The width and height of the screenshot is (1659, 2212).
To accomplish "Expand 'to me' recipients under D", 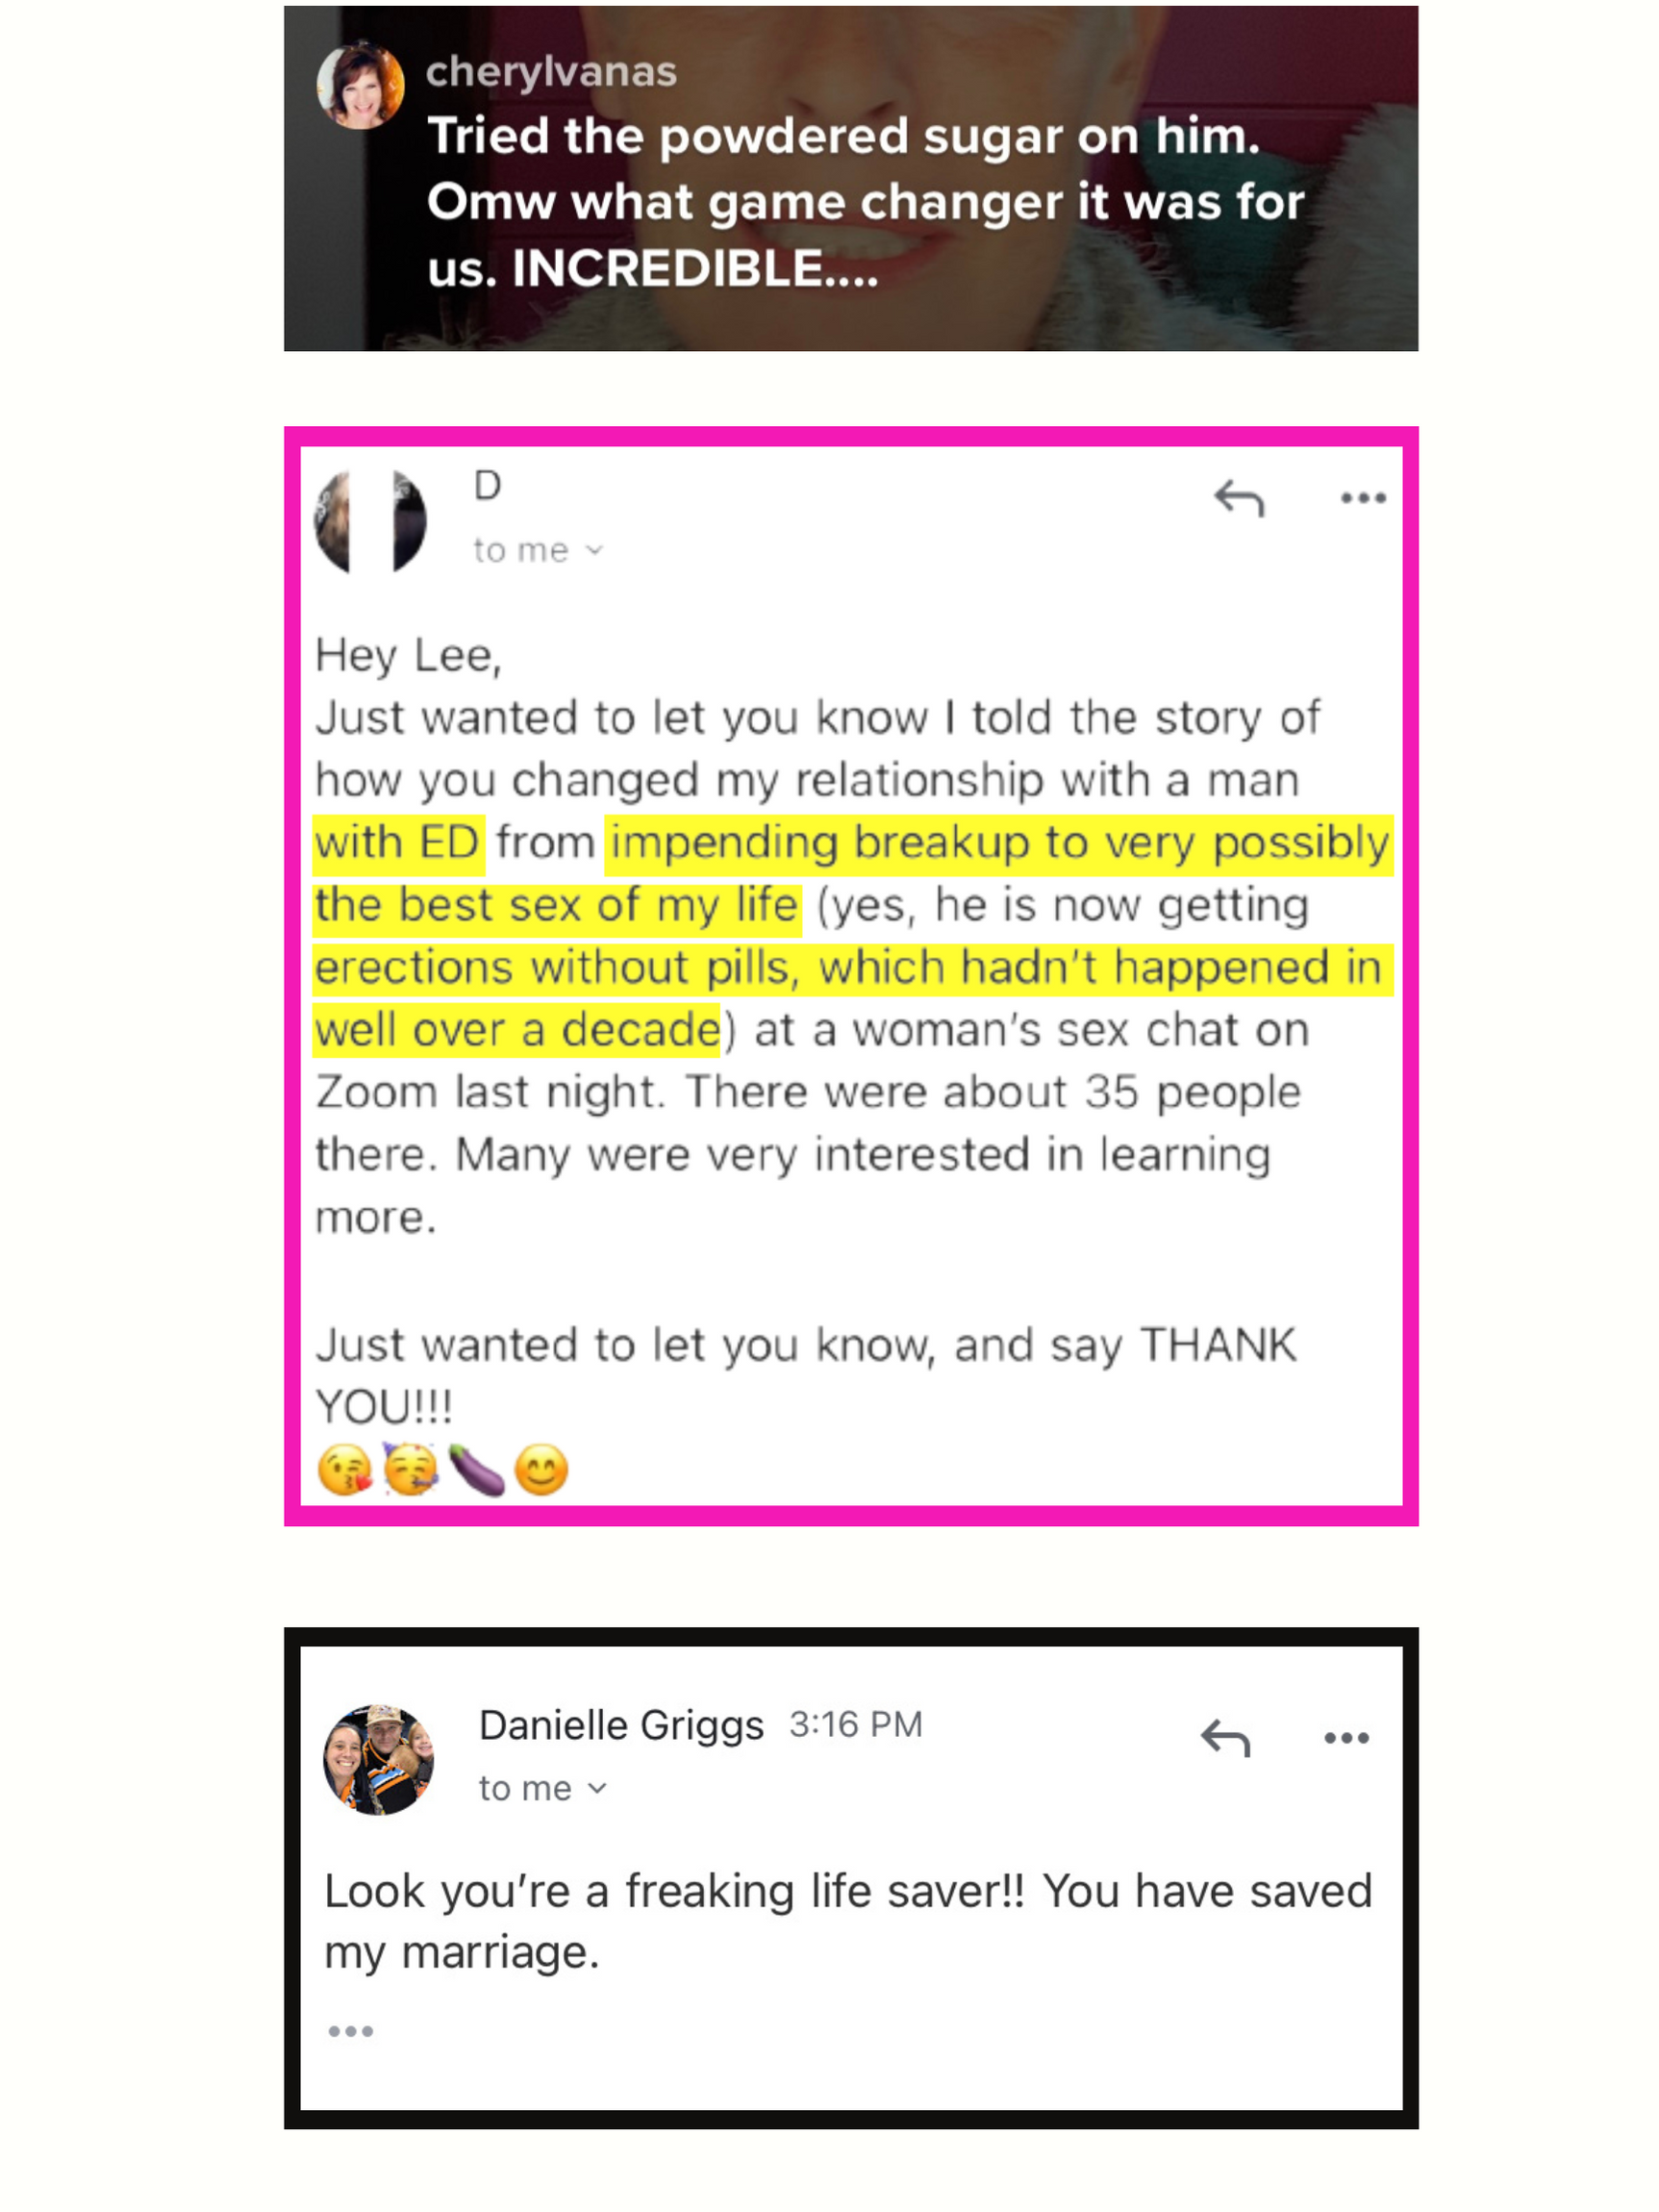I will point(538,550).
